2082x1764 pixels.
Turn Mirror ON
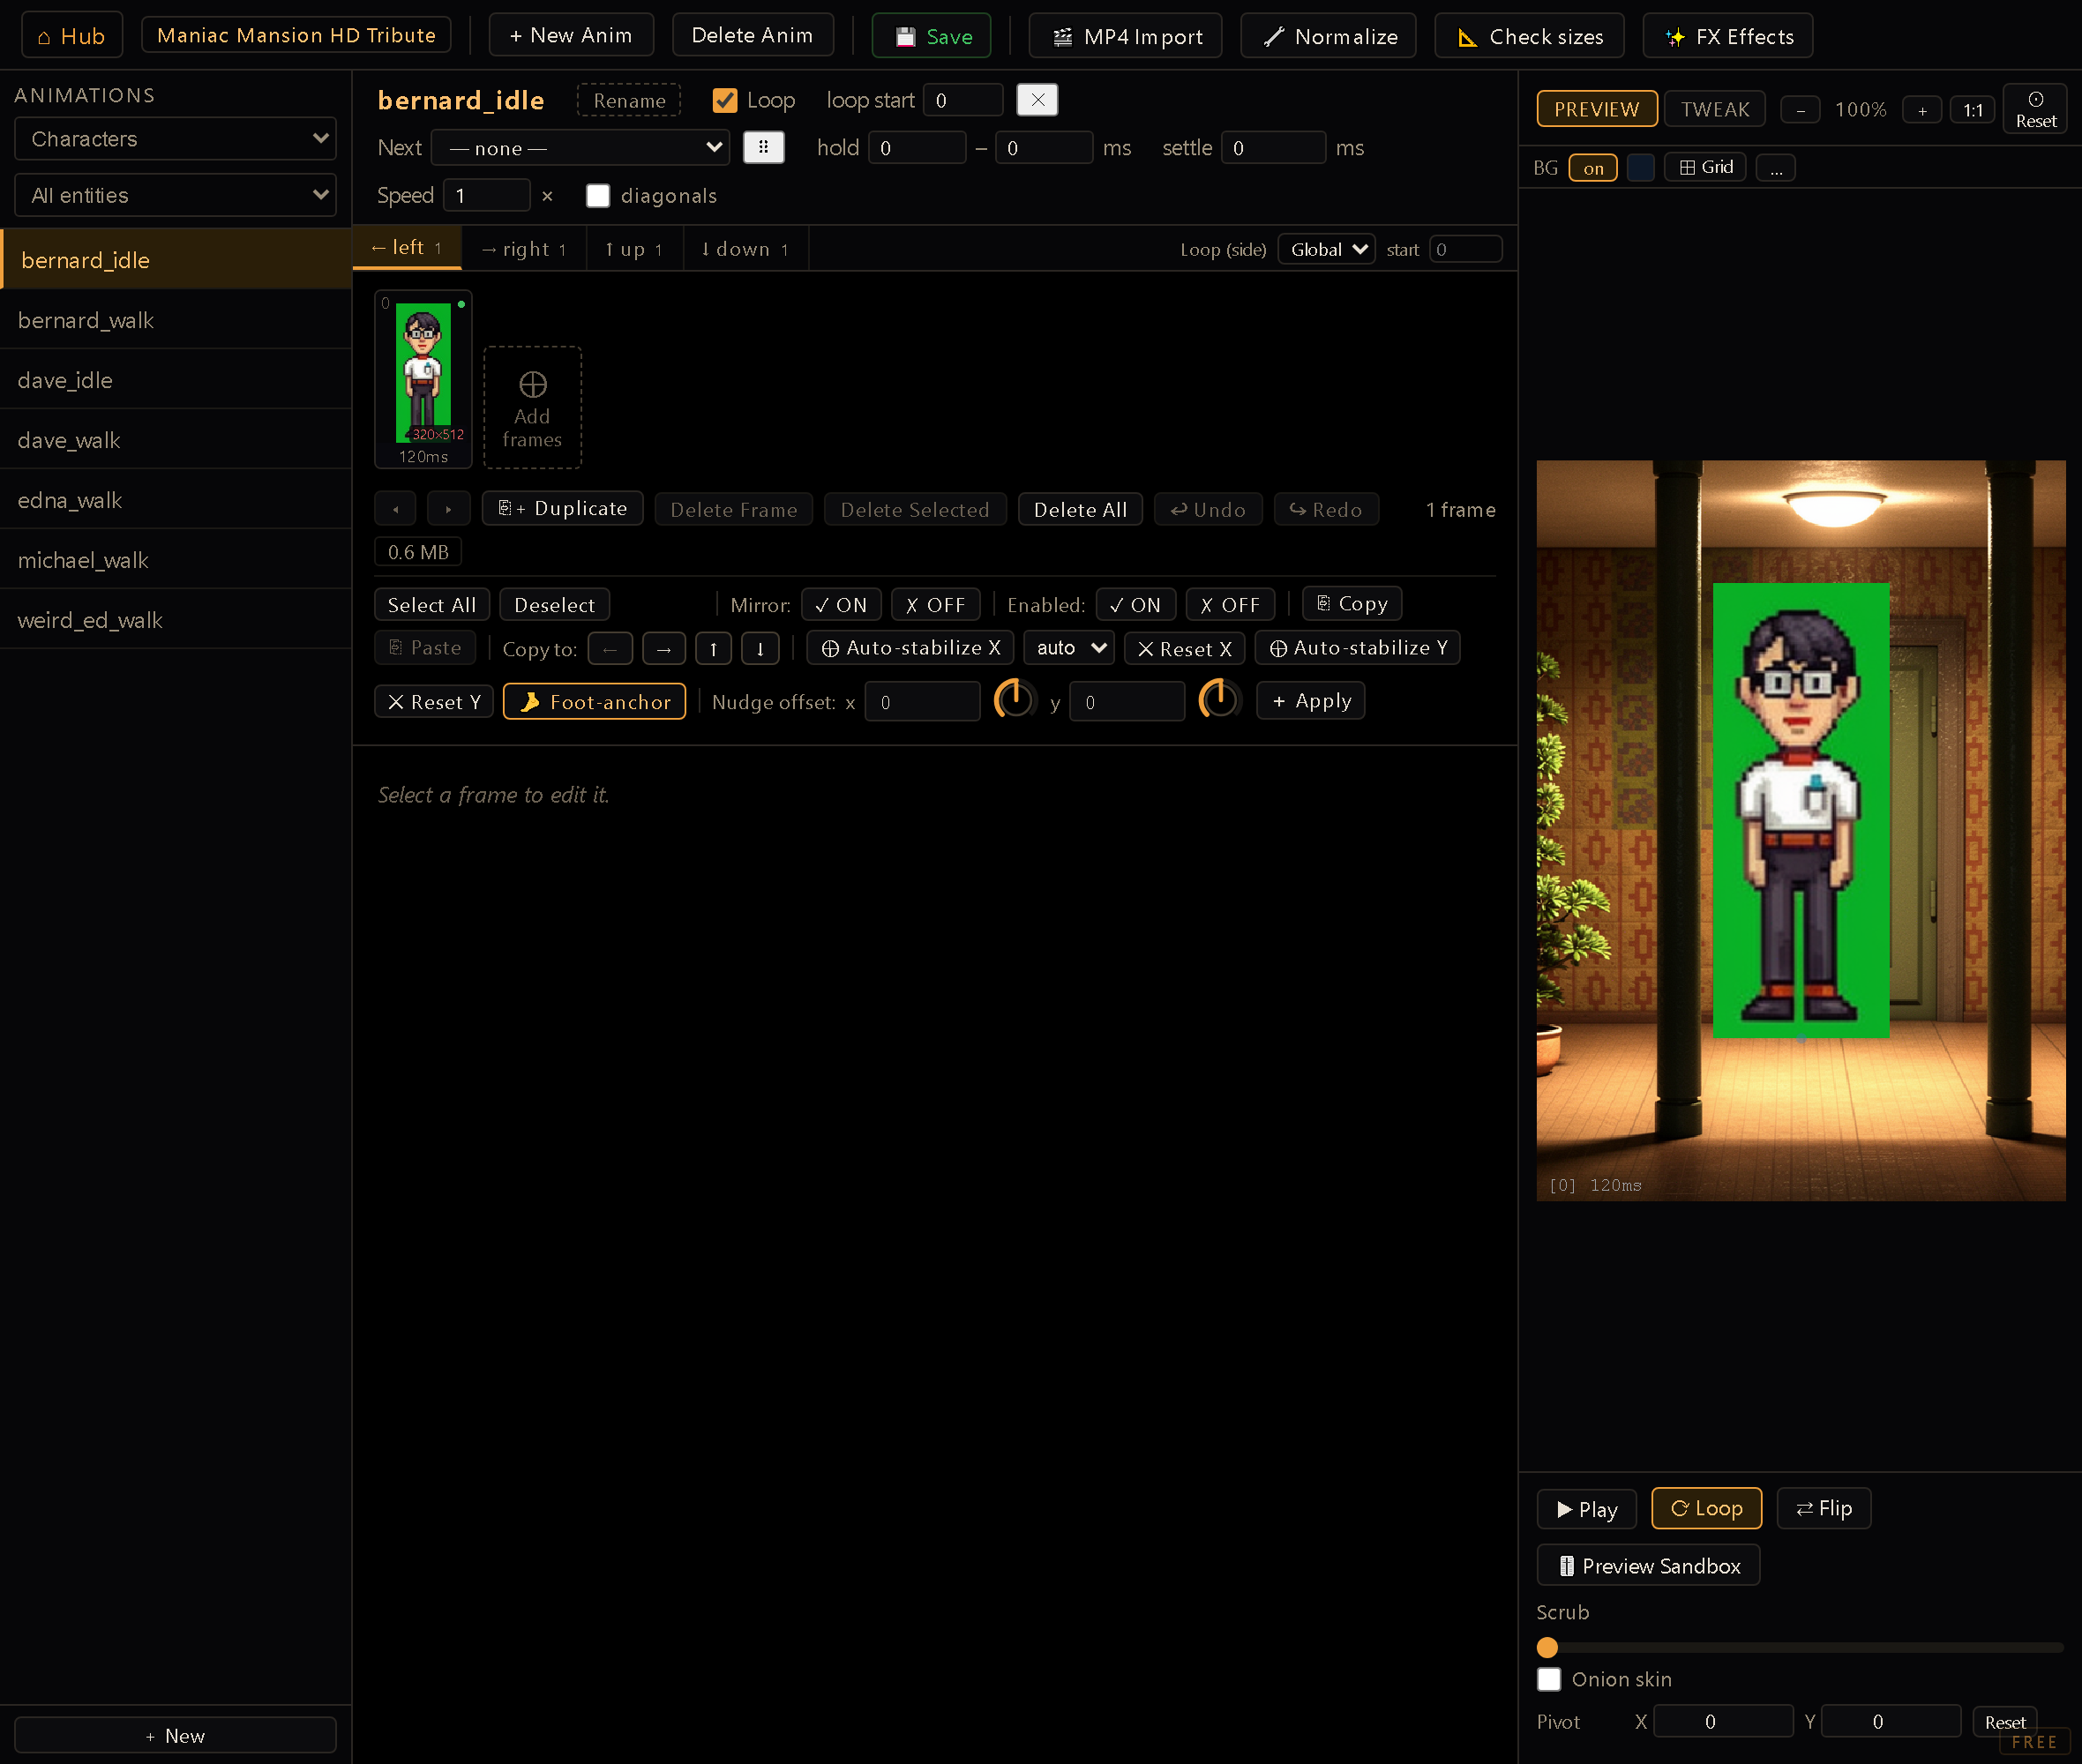pos(841,605)
